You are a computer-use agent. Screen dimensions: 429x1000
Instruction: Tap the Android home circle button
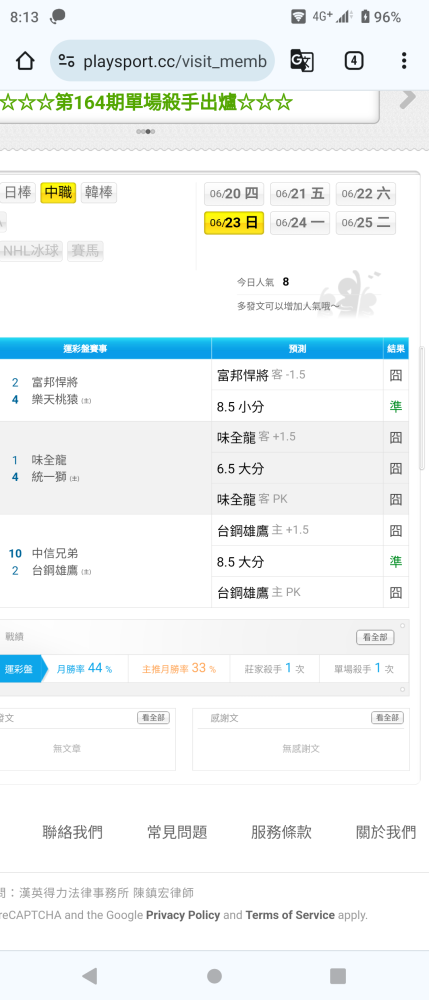click(x=214, y=975)
